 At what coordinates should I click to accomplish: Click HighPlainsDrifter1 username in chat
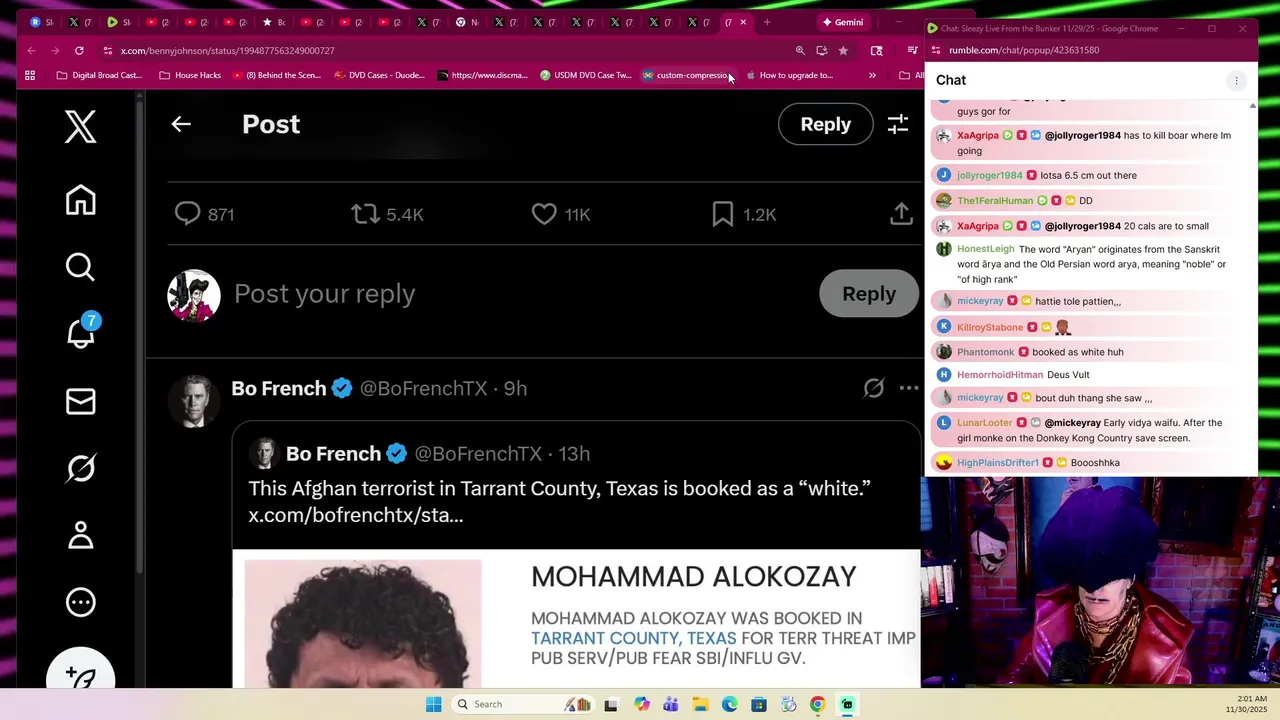coord(998,462)
